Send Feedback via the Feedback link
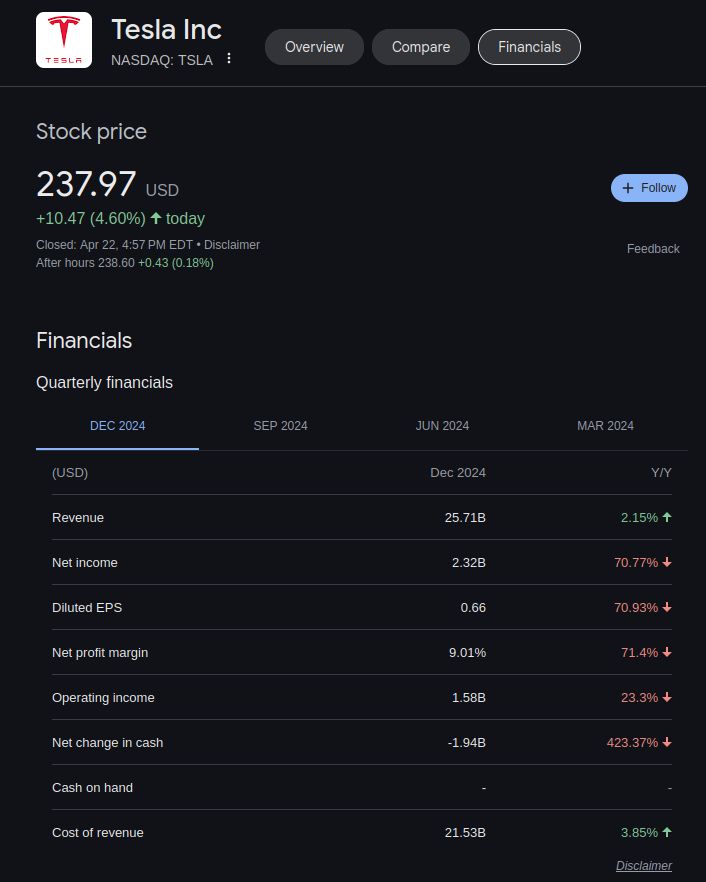 coord(653,249)
